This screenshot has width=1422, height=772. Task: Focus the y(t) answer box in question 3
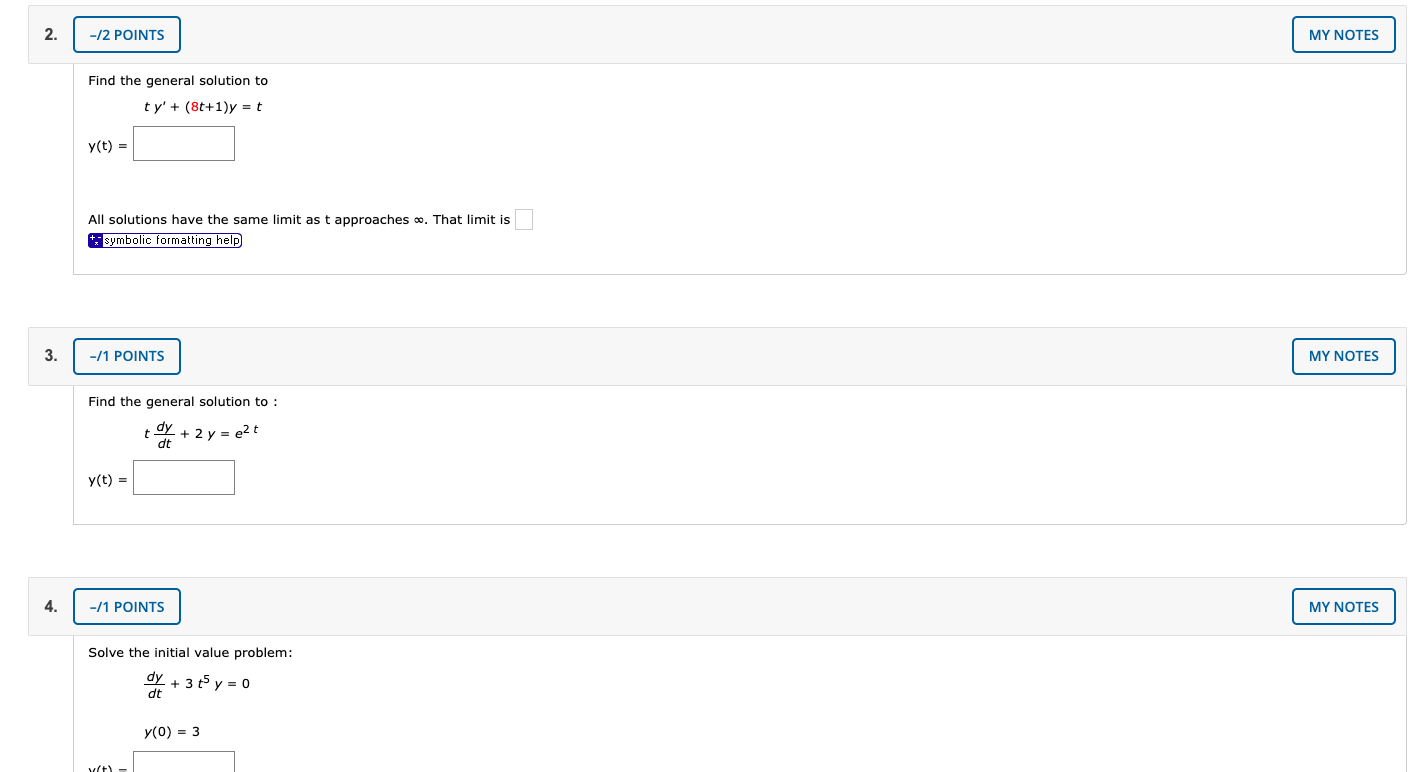tap(184, 478)
